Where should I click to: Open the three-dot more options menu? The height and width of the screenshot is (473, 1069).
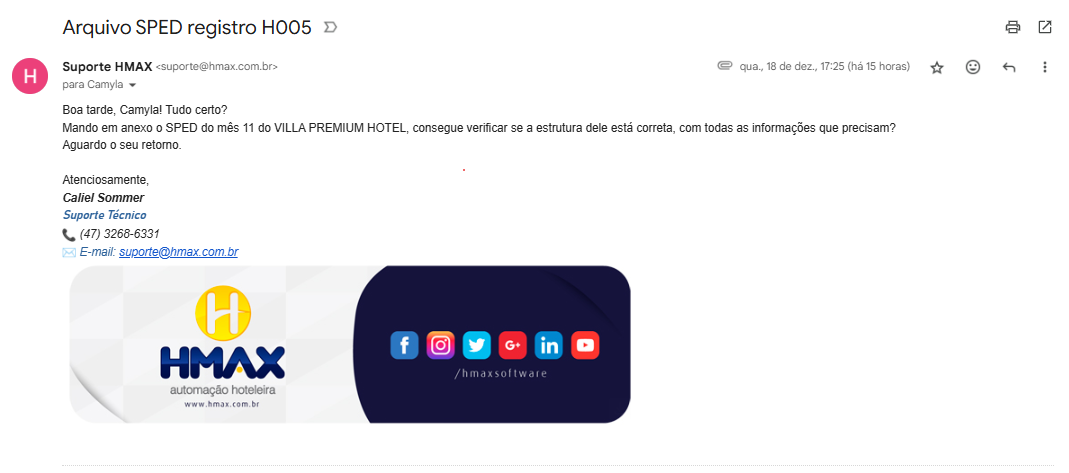(x=1044, y=67)
